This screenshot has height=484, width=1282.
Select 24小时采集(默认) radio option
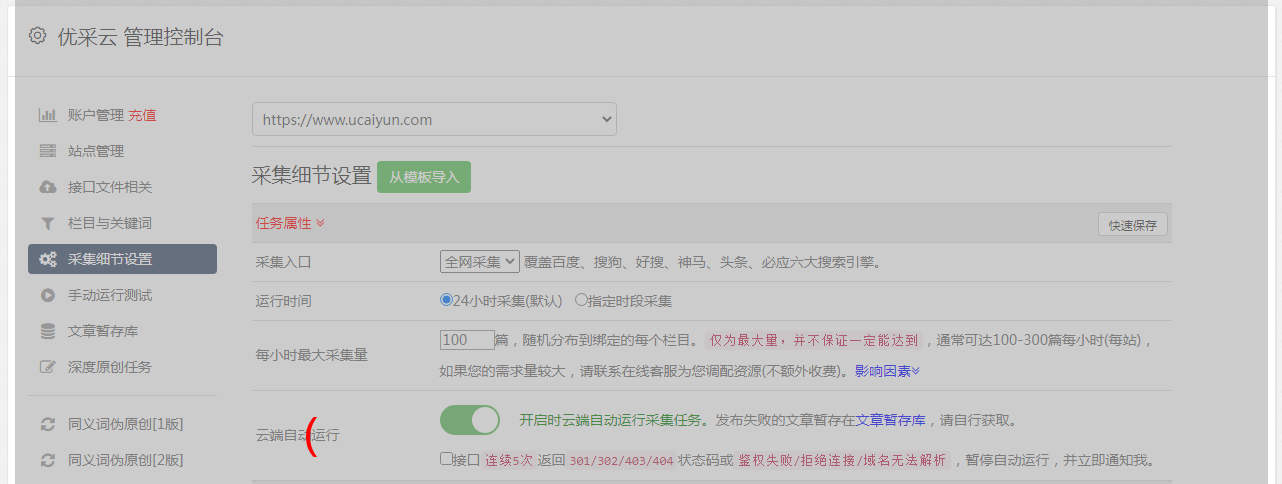pos(446,299)
